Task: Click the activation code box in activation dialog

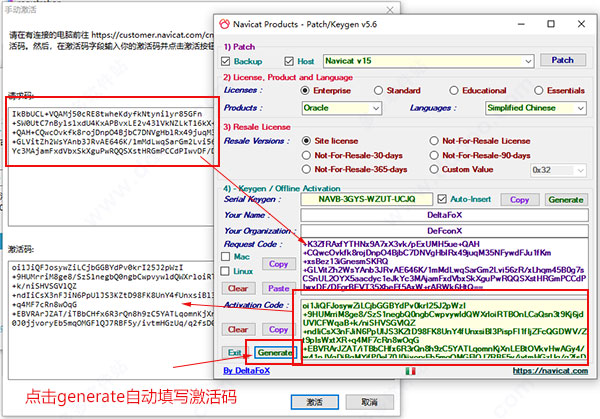Action: pos(111,320)
